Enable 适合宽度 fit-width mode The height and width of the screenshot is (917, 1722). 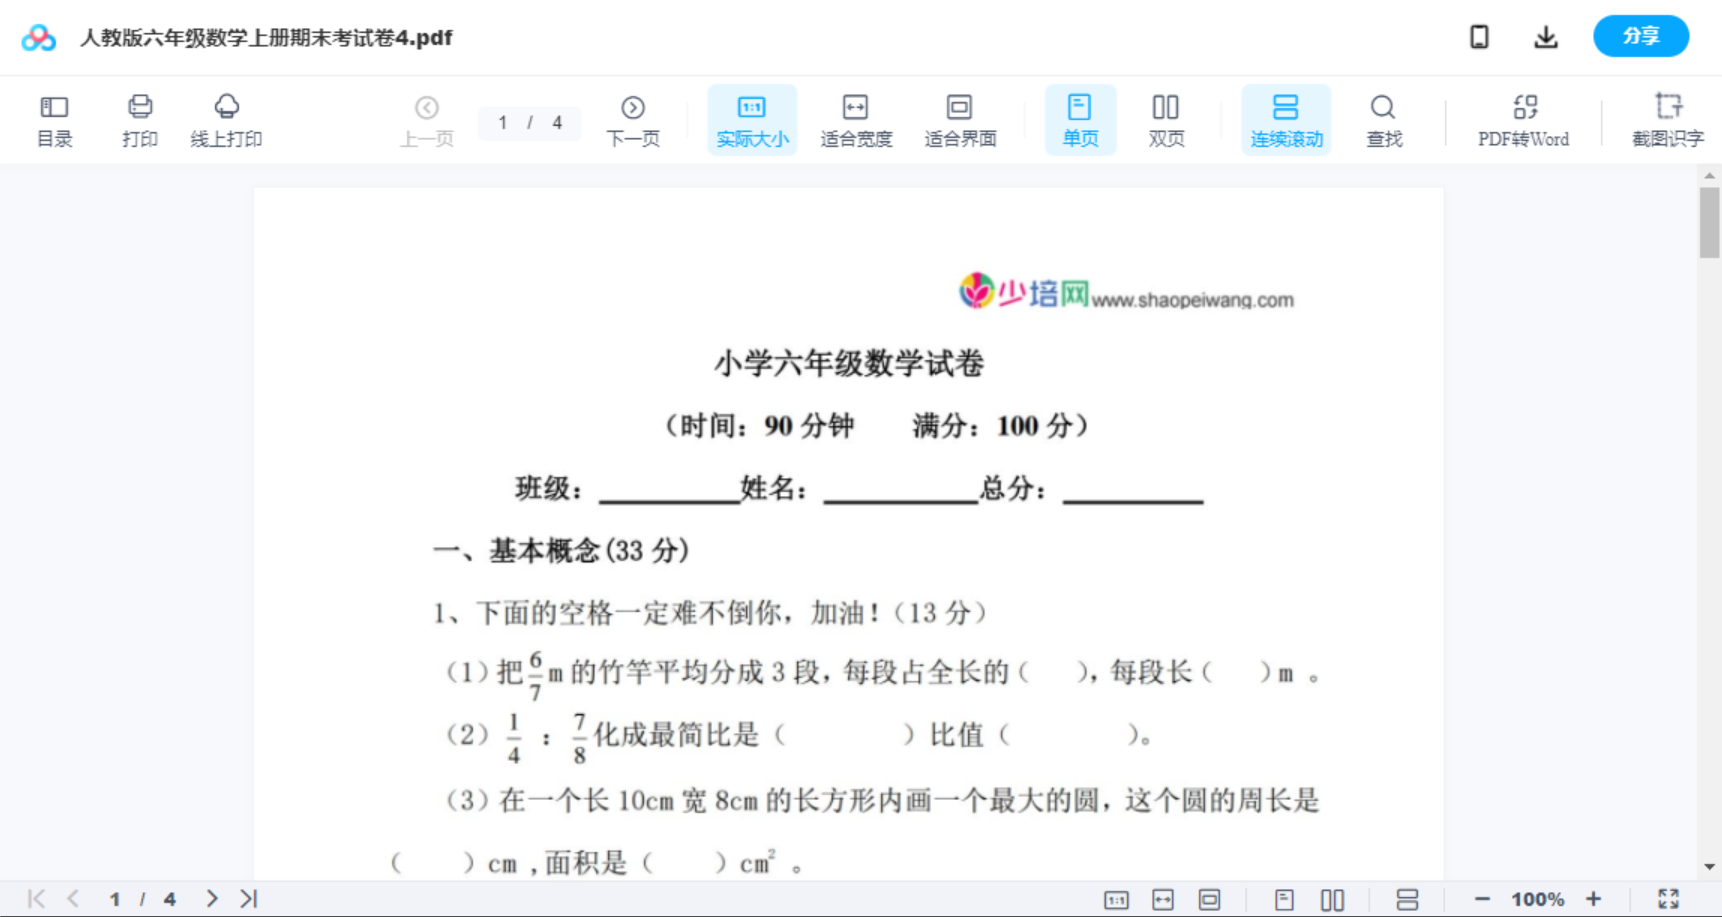pos(856,120)
